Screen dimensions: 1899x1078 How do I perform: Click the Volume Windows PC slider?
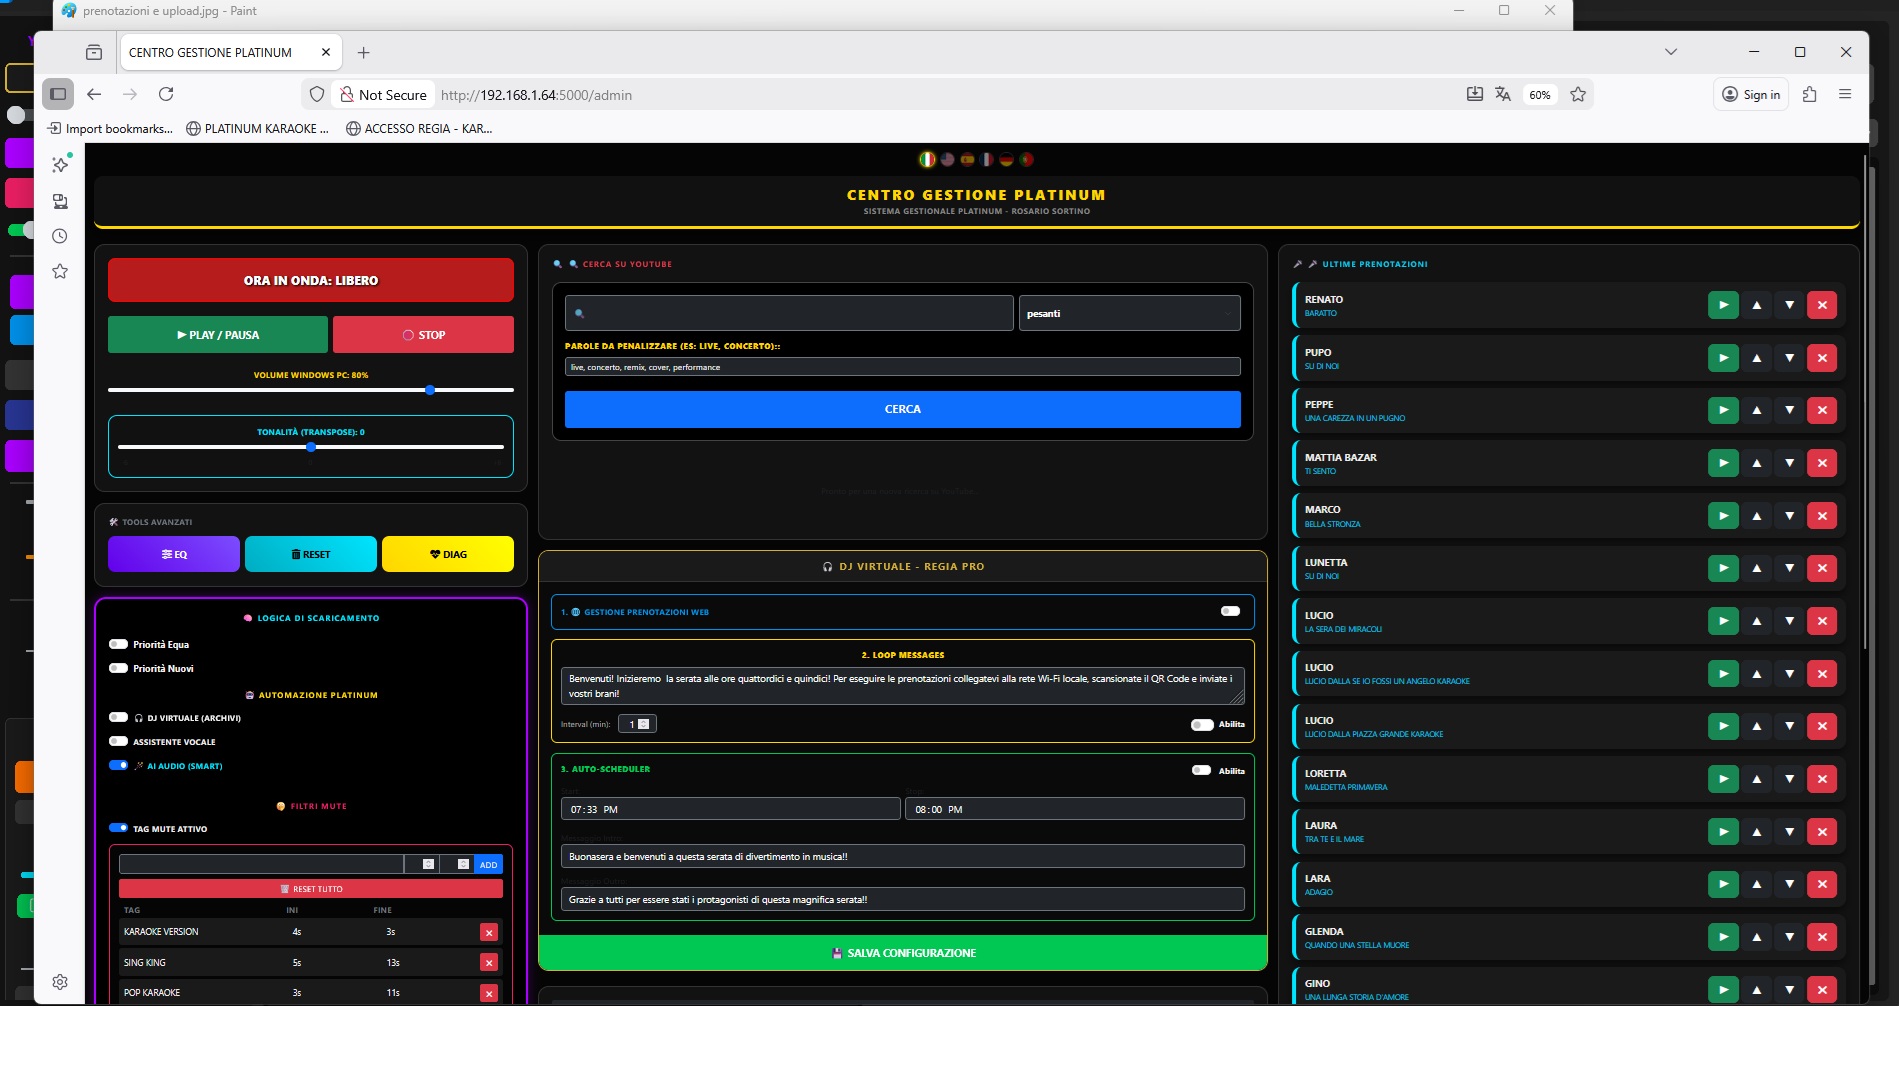pos(310,390)
